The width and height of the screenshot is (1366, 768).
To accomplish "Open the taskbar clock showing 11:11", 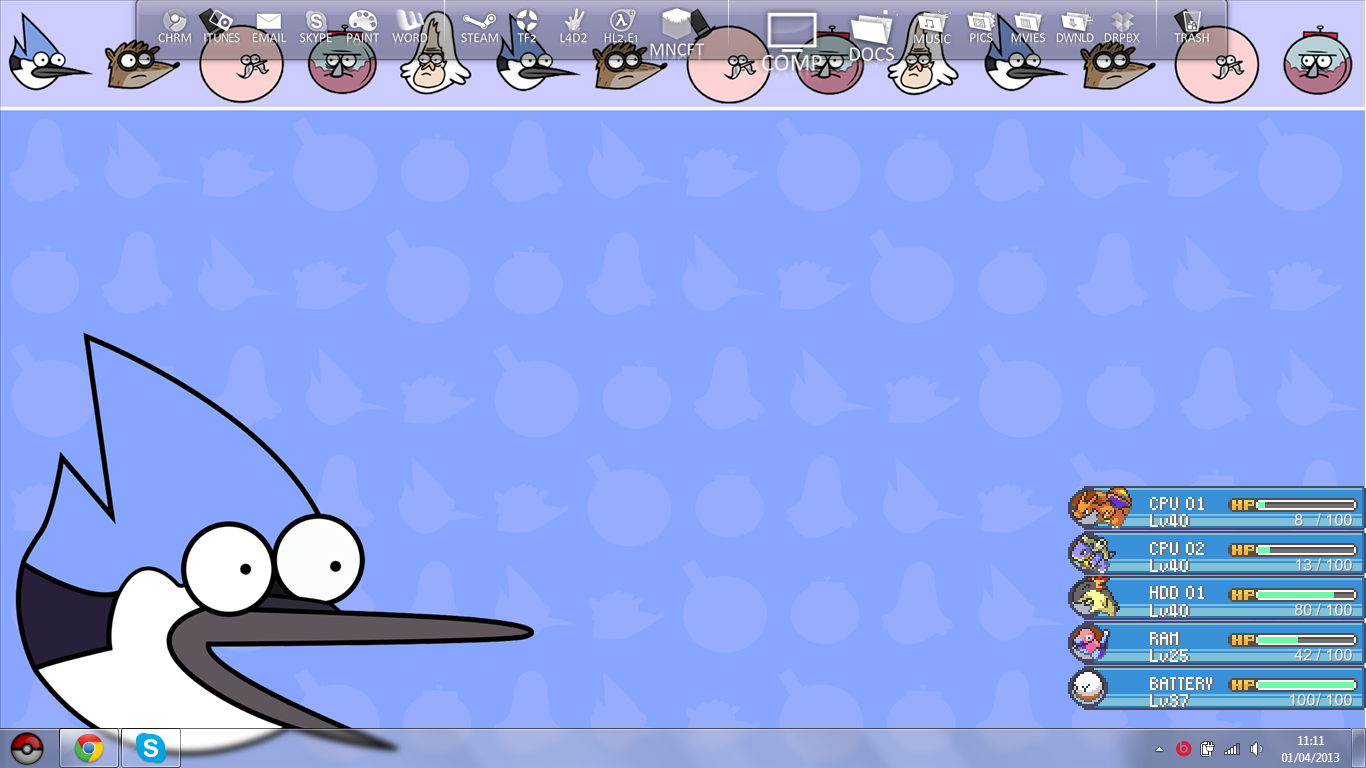I will (x=1310, y=748).
